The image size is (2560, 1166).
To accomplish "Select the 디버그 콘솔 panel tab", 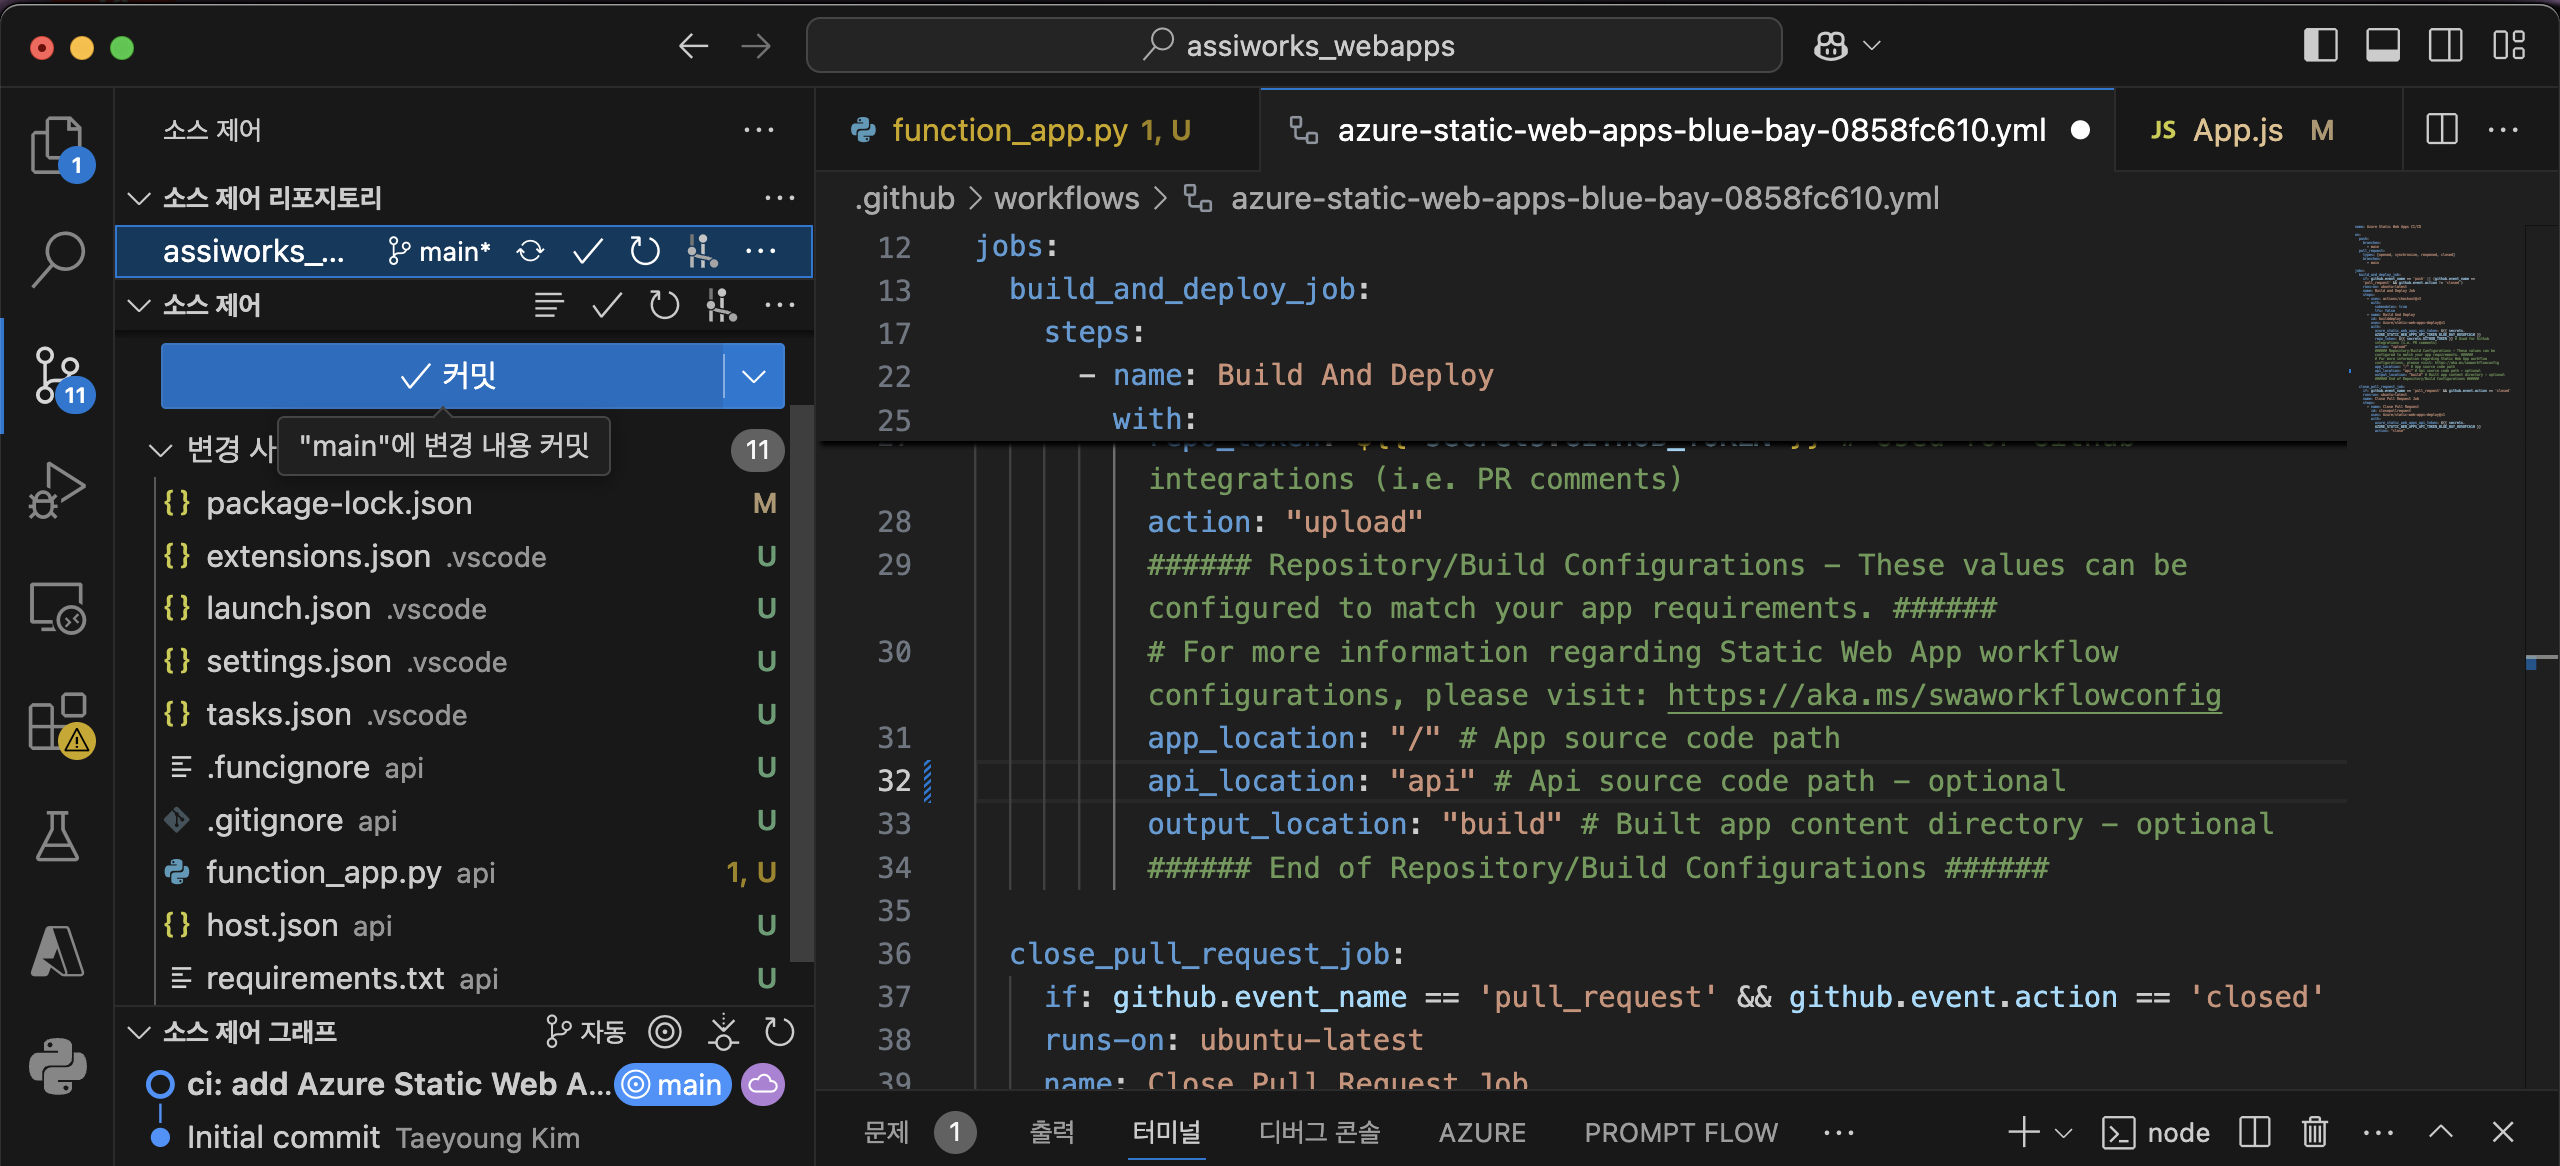I will 1319,1132.
